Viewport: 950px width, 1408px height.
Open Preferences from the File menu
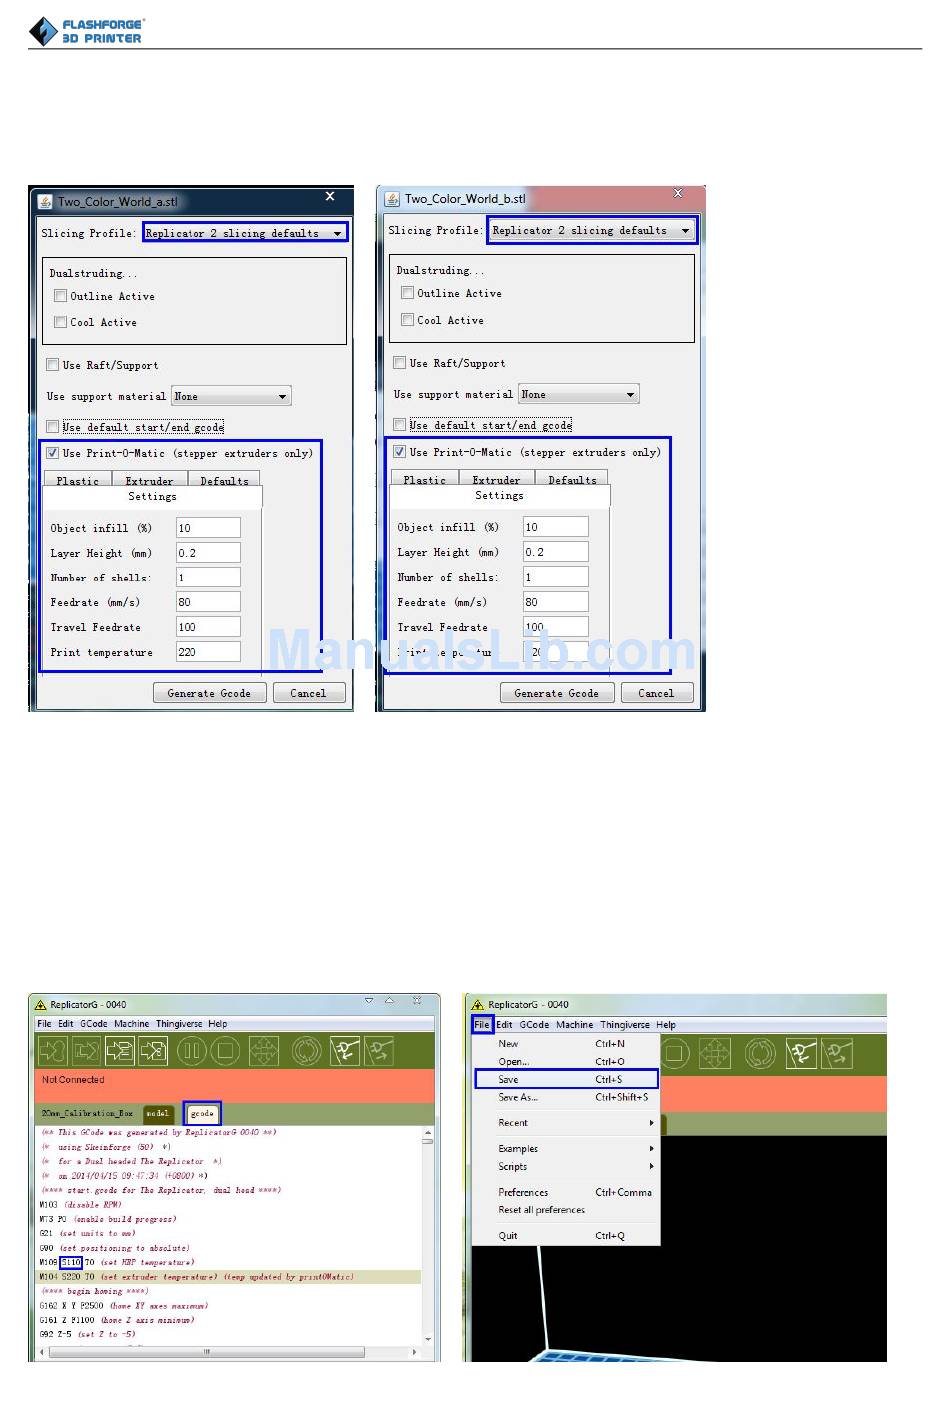[566, 1192]
